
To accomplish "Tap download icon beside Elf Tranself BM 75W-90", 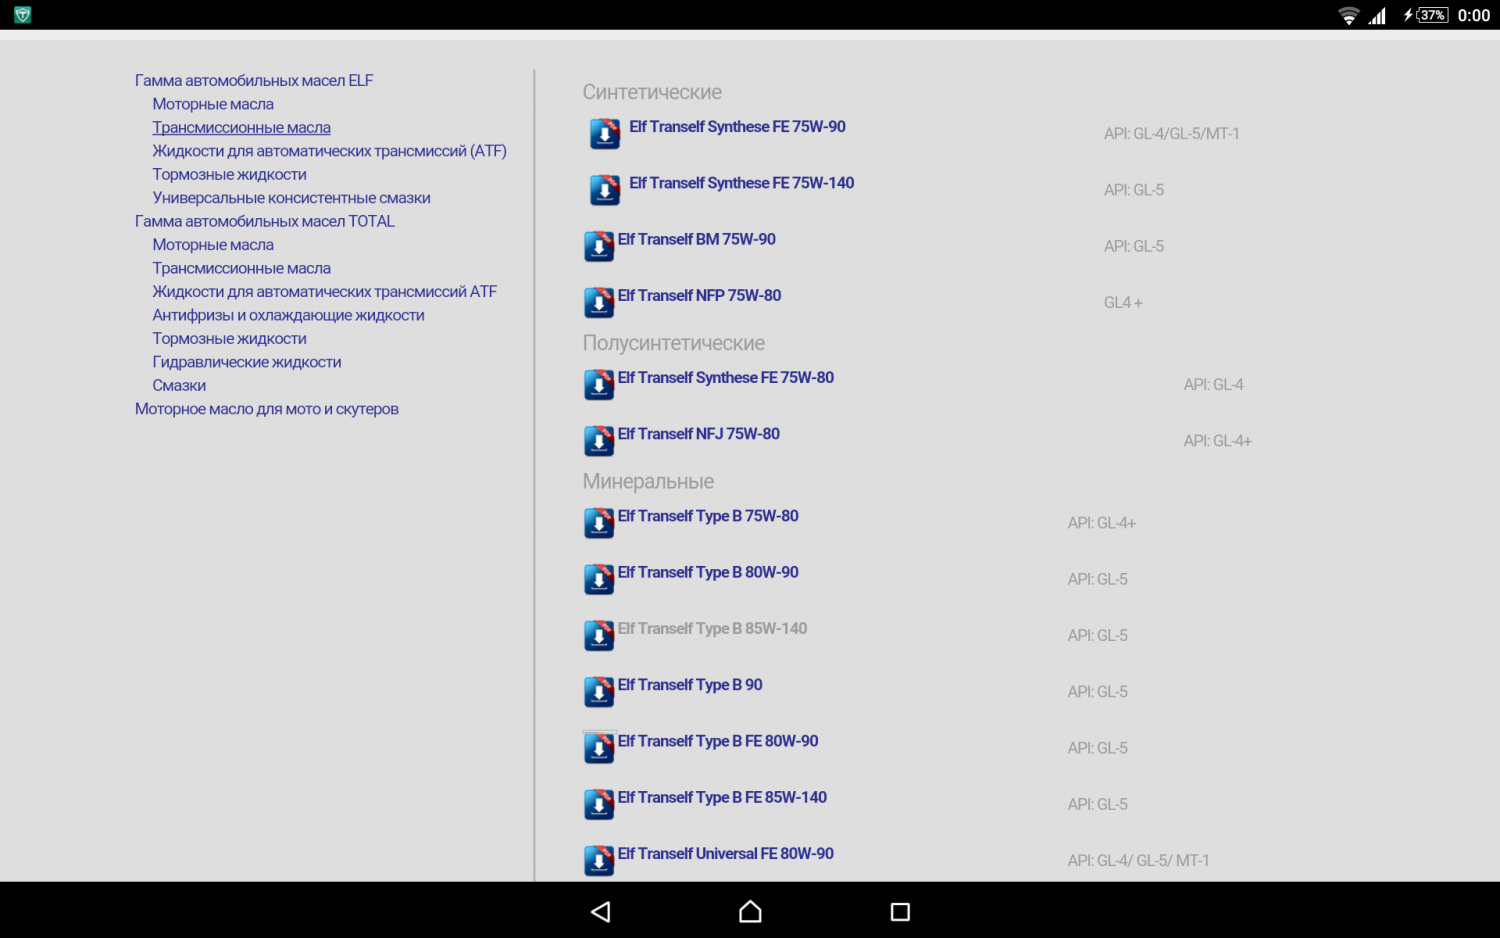I will [x=599, y=246].
